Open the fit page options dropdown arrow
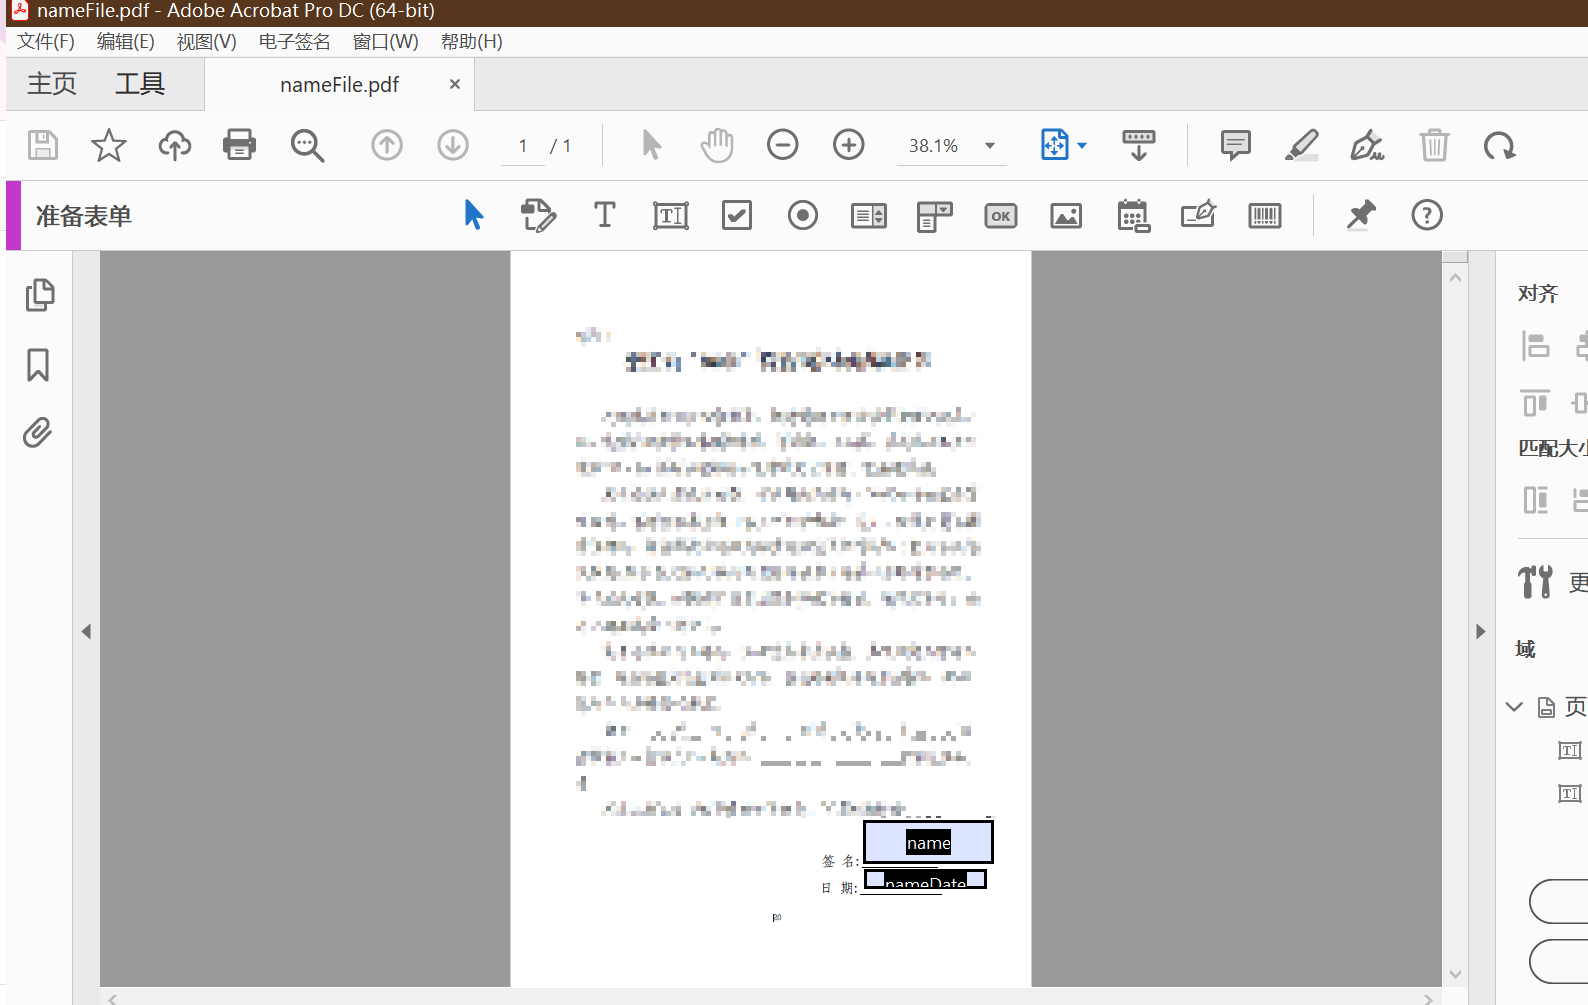This screenshot has width=1588, height=1005. coord(1082,146)
